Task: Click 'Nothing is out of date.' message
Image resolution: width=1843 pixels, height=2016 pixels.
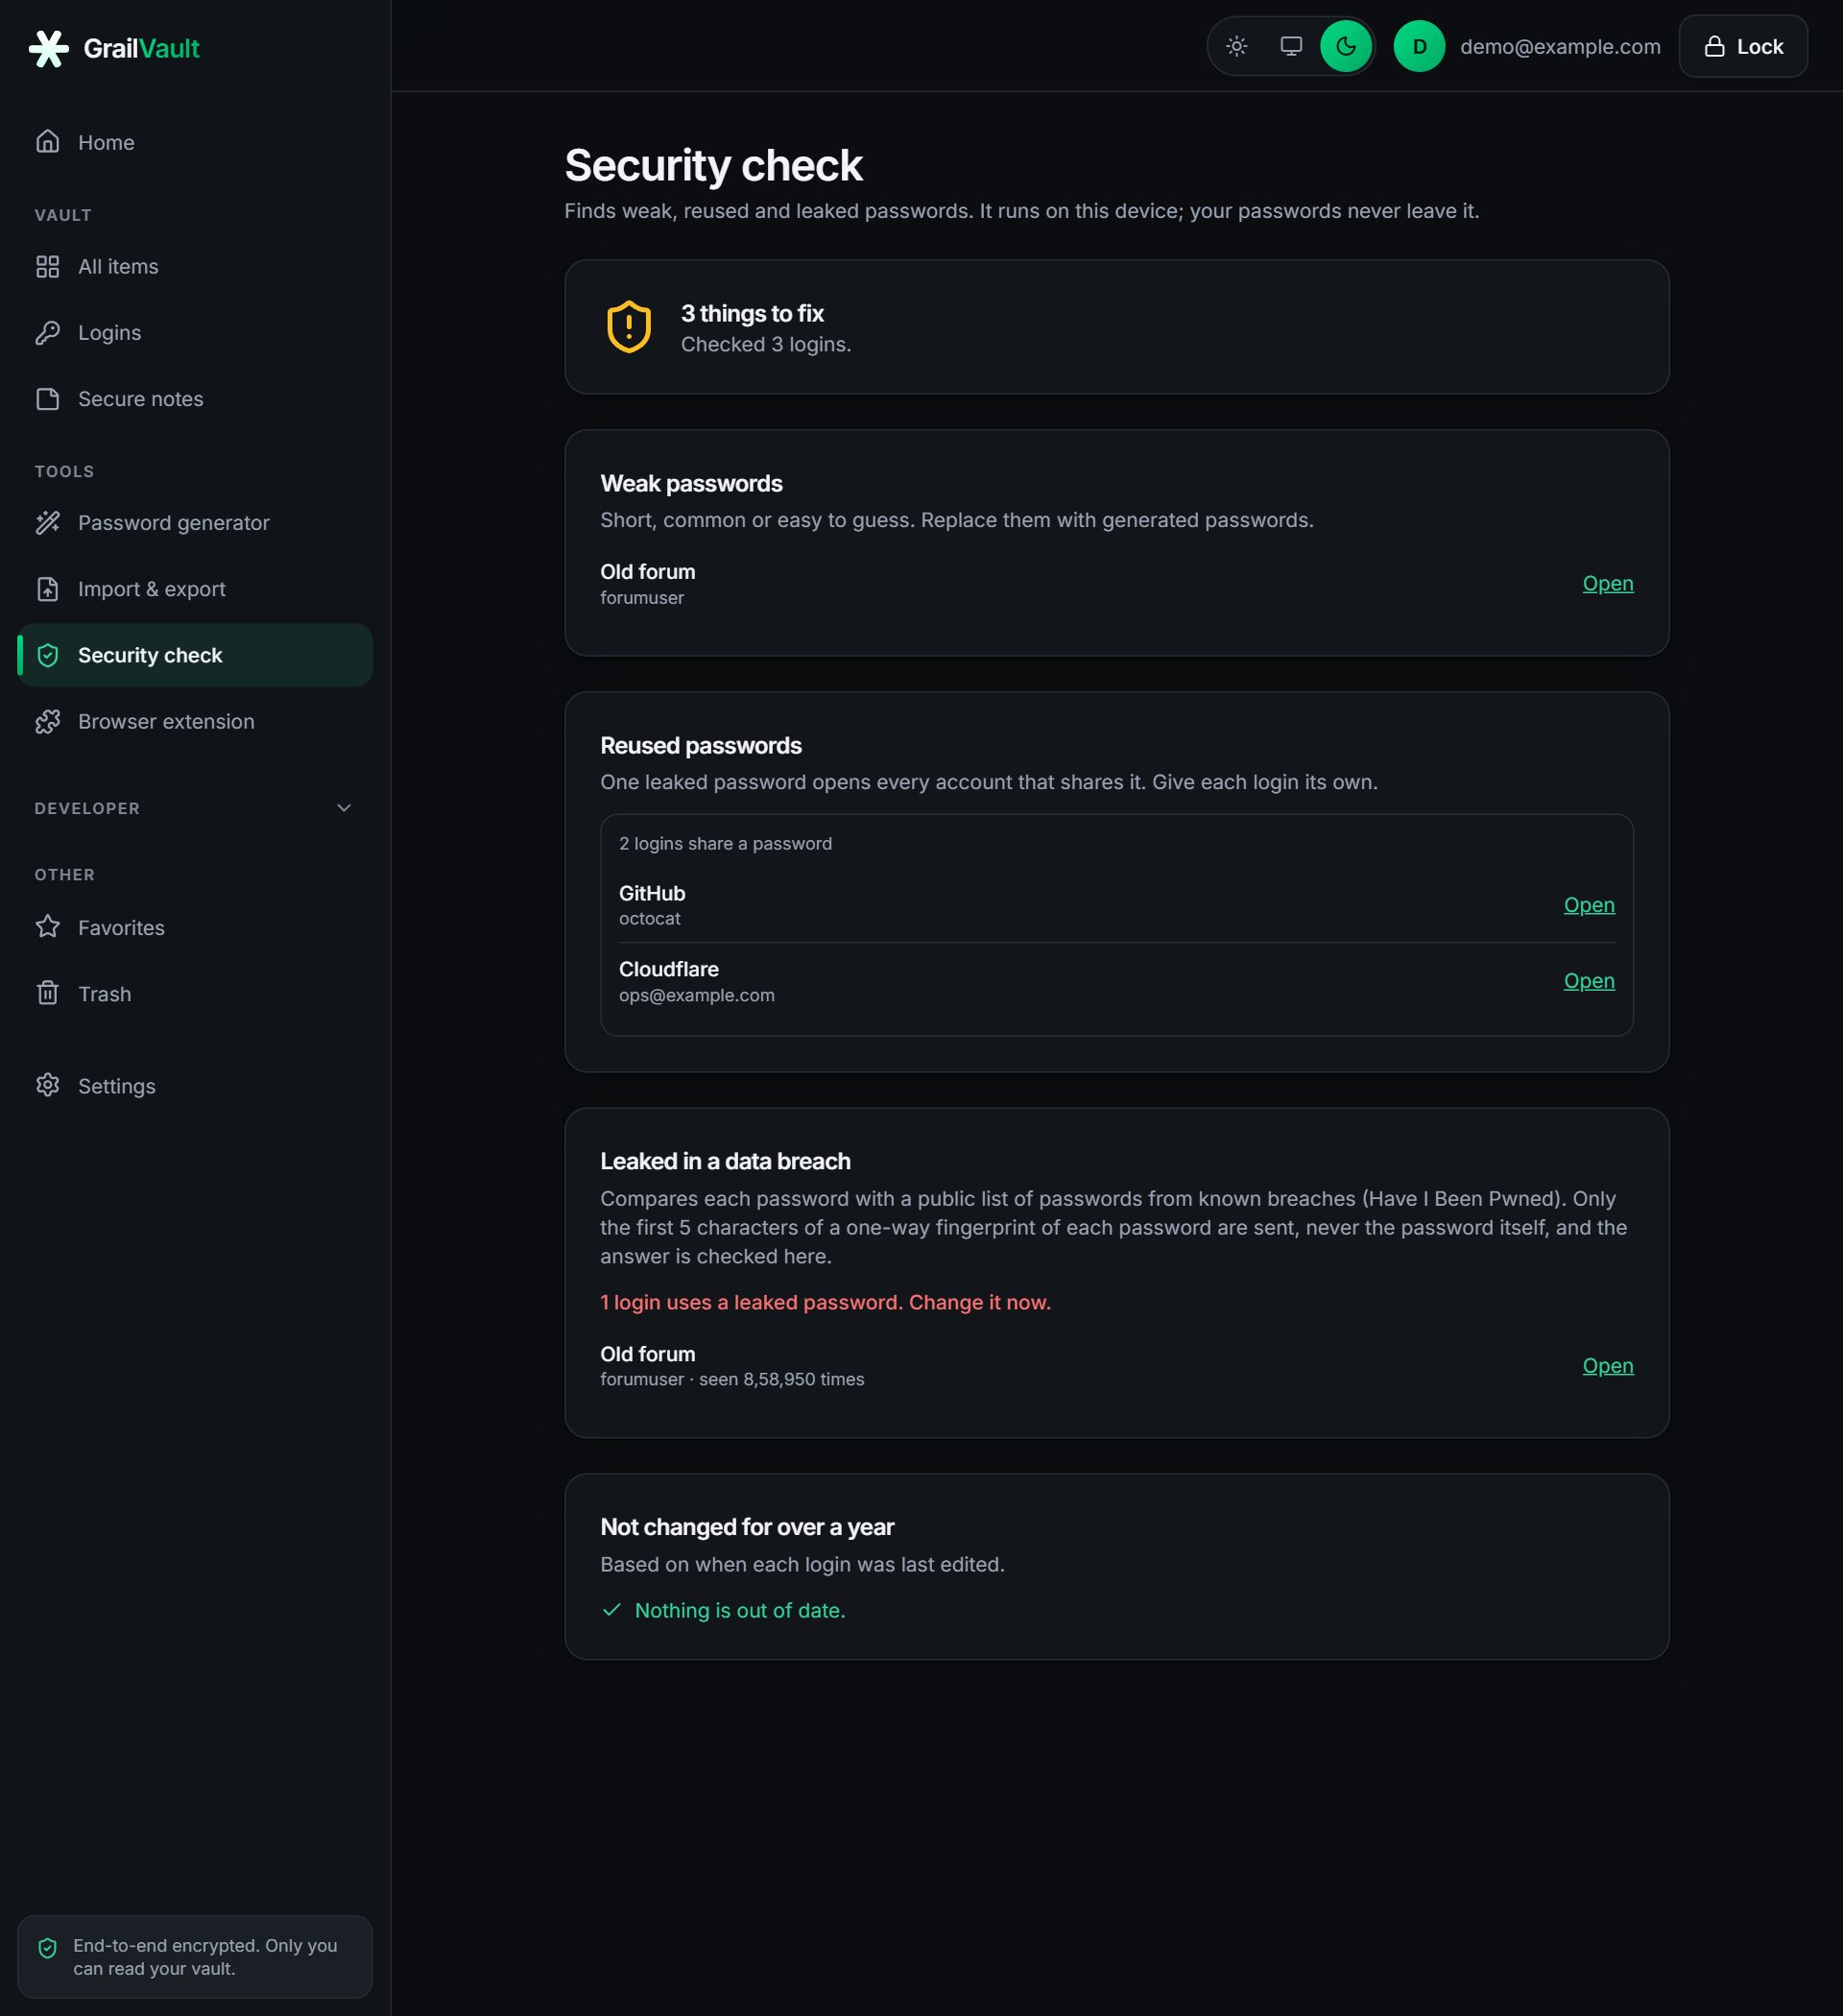Action: click(x=740, y=1610)
